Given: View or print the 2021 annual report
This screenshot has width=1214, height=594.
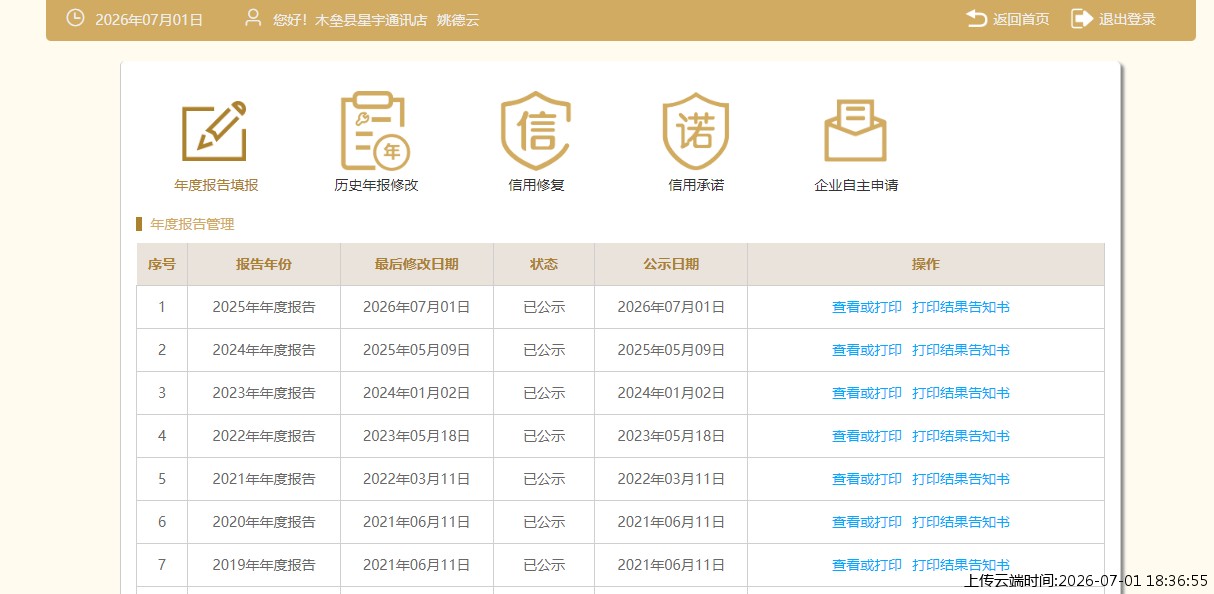Looking at the screenshot, I should click(x=867, y=479).
